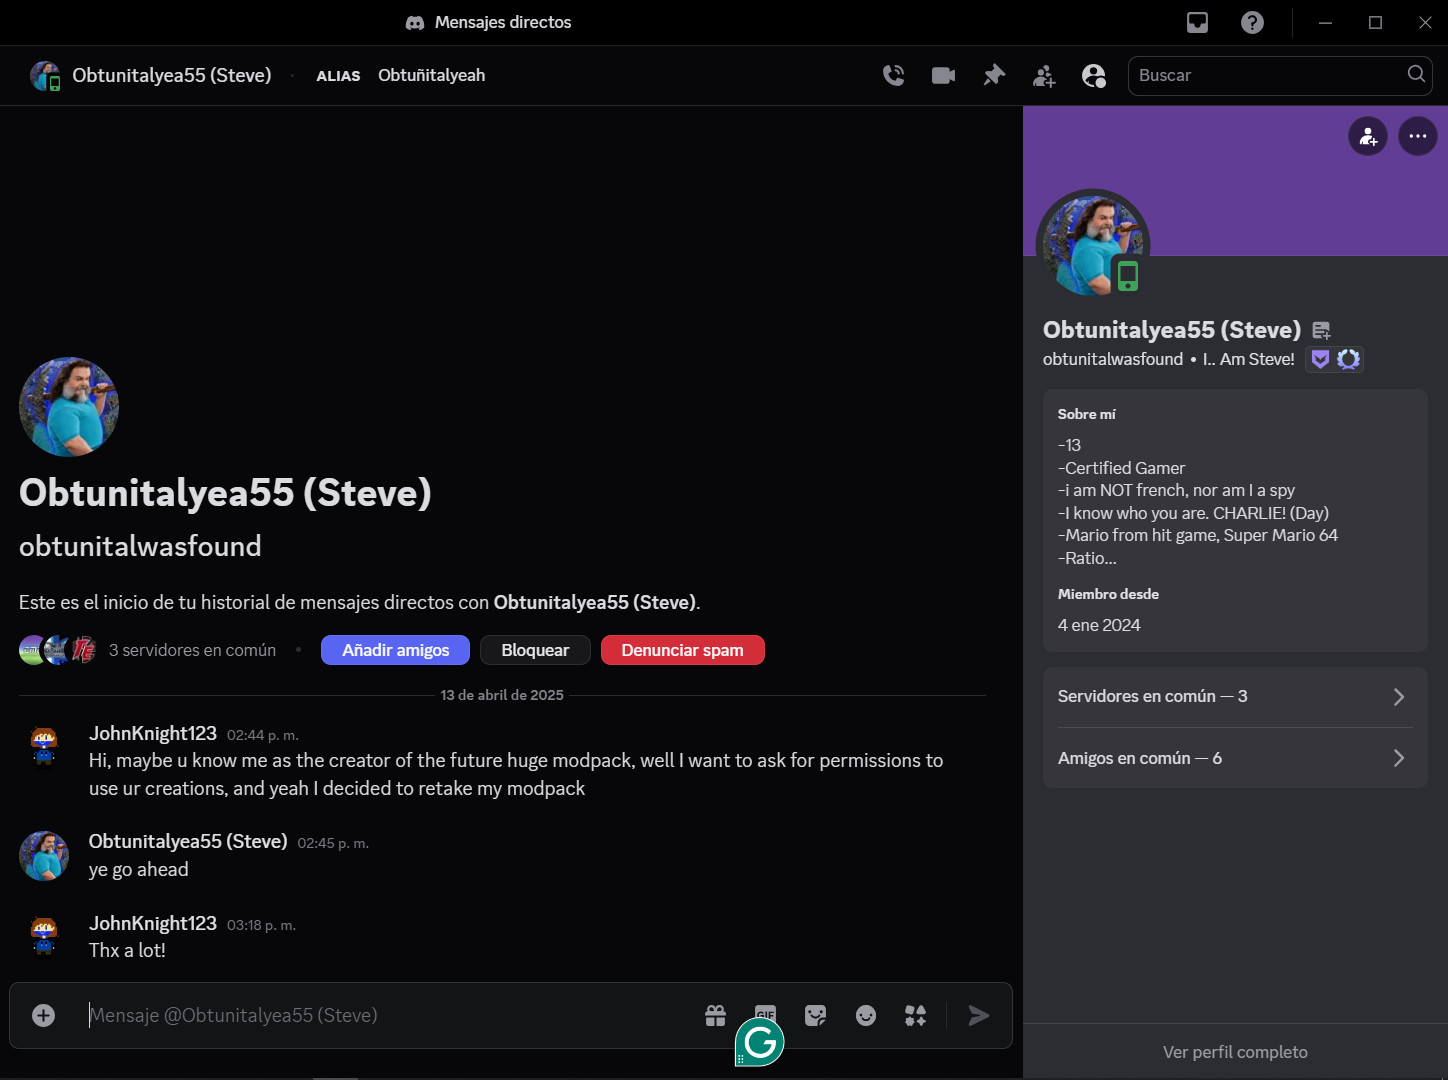Add friends to this DM
Image resolution: width=1448 pixels, height=1080 pixels.
pos(1043,75)
